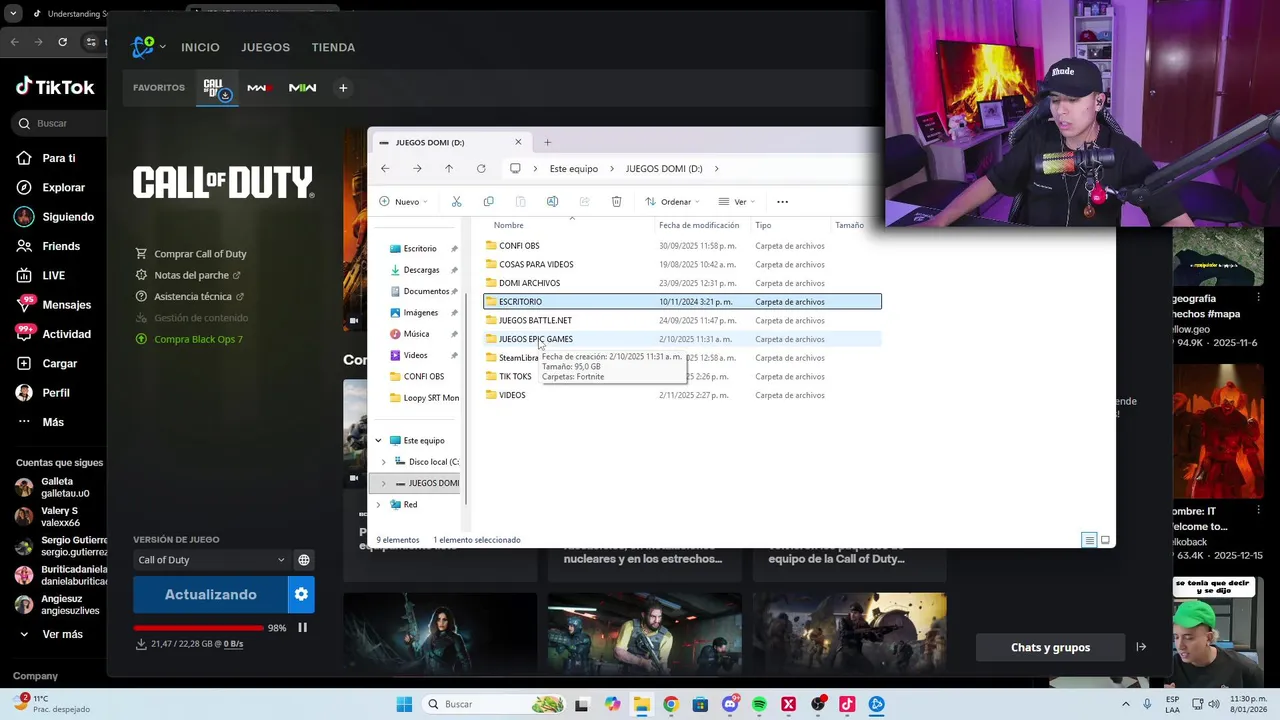Select the JUEGOS BATTLE.NET folder
The image size is (1280, 720).
coord(682,321)
